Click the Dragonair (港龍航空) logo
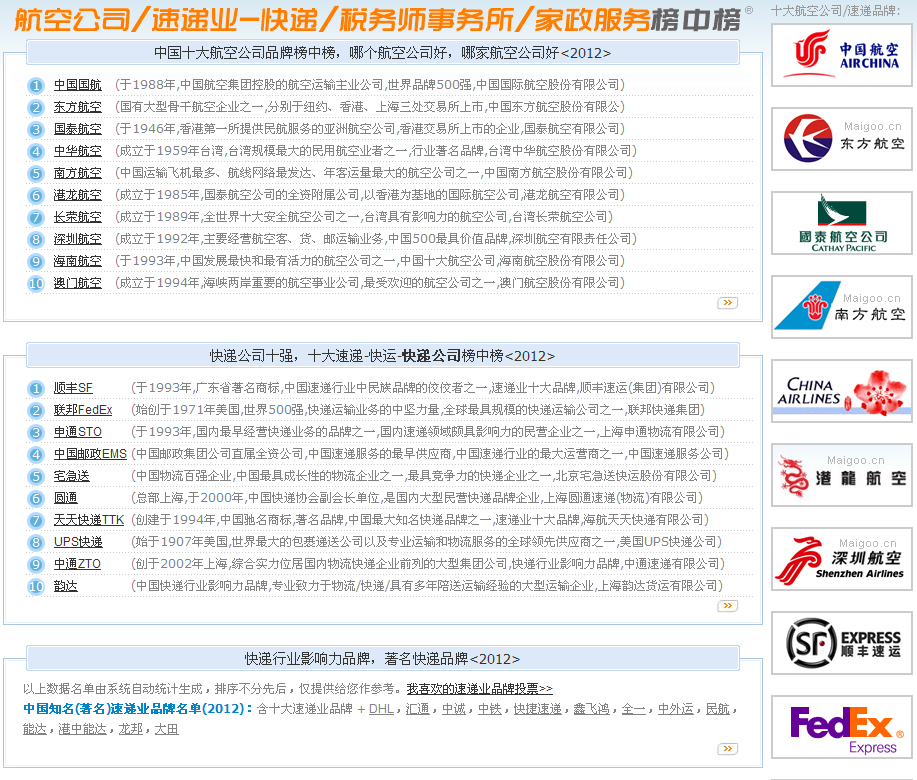The image size is (917, 780). click(841, 475)
